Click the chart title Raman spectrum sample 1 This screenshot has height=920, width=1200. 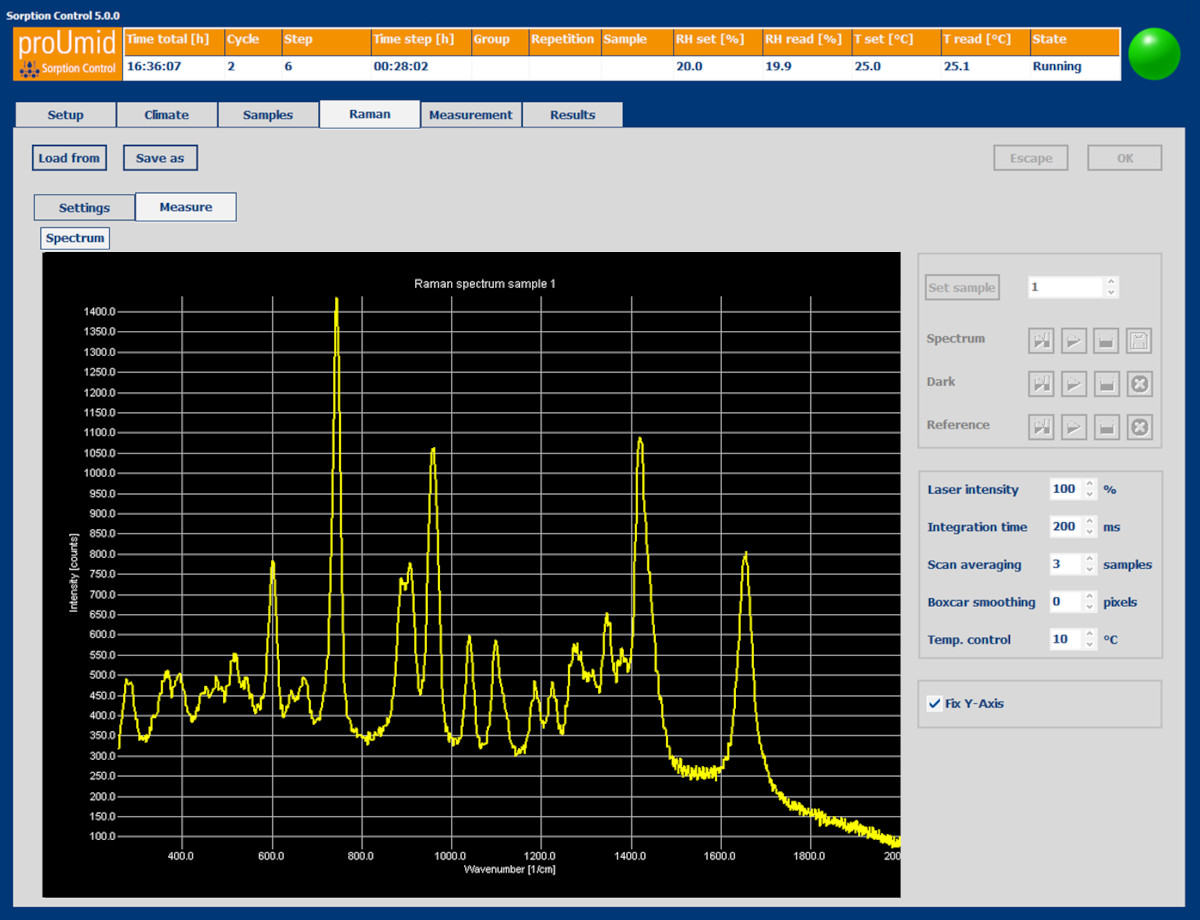pyautogui.click(x=485, y=284)
